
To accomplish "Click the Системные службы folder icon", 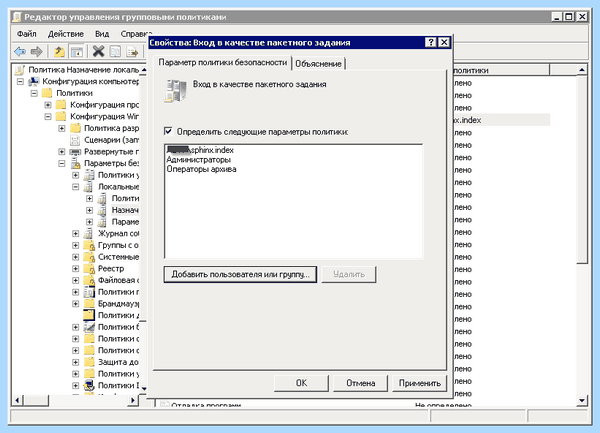I will [x=89, y=257].
